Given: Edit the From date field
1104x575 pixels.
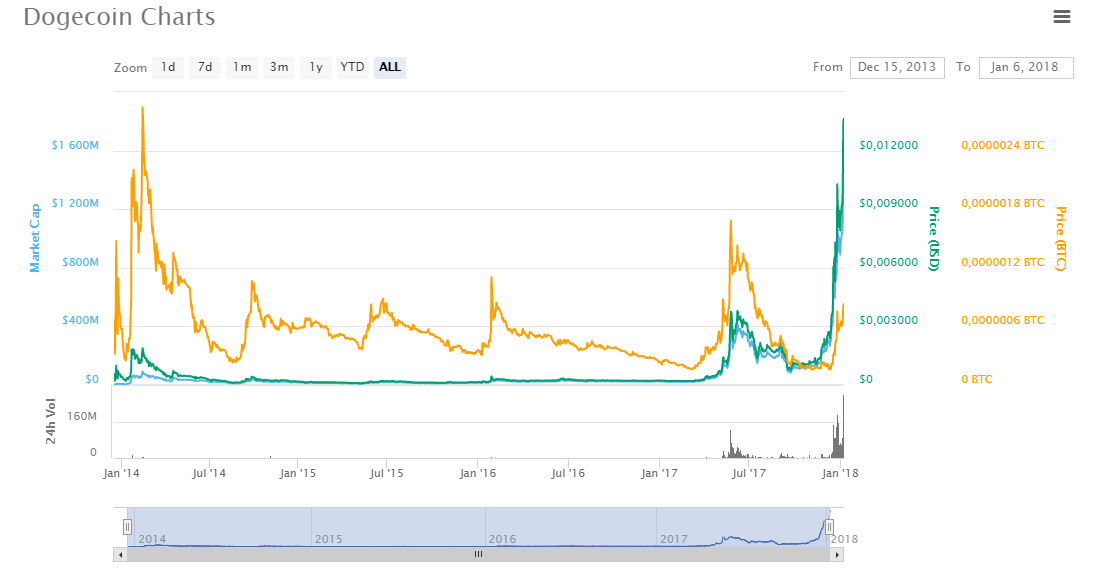Looking at the screenshot, I should (897, 68).
